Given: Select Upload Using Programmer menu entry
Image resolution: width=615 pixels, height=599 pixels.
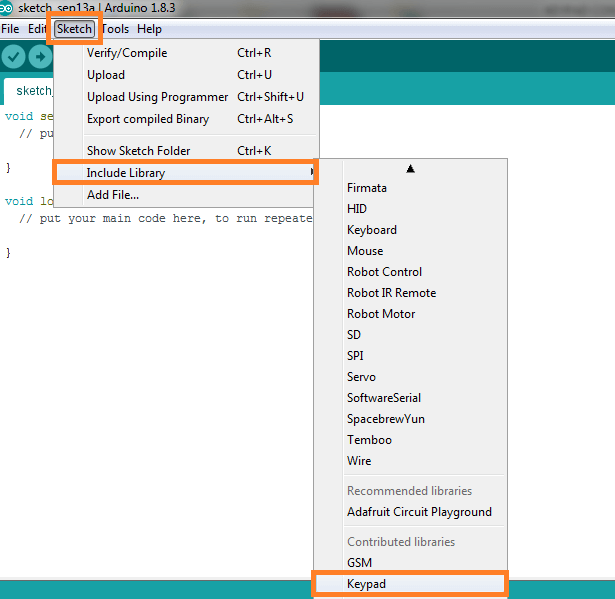Looking at the screenshot, I should pyautogui.click(x=186, y=97).
